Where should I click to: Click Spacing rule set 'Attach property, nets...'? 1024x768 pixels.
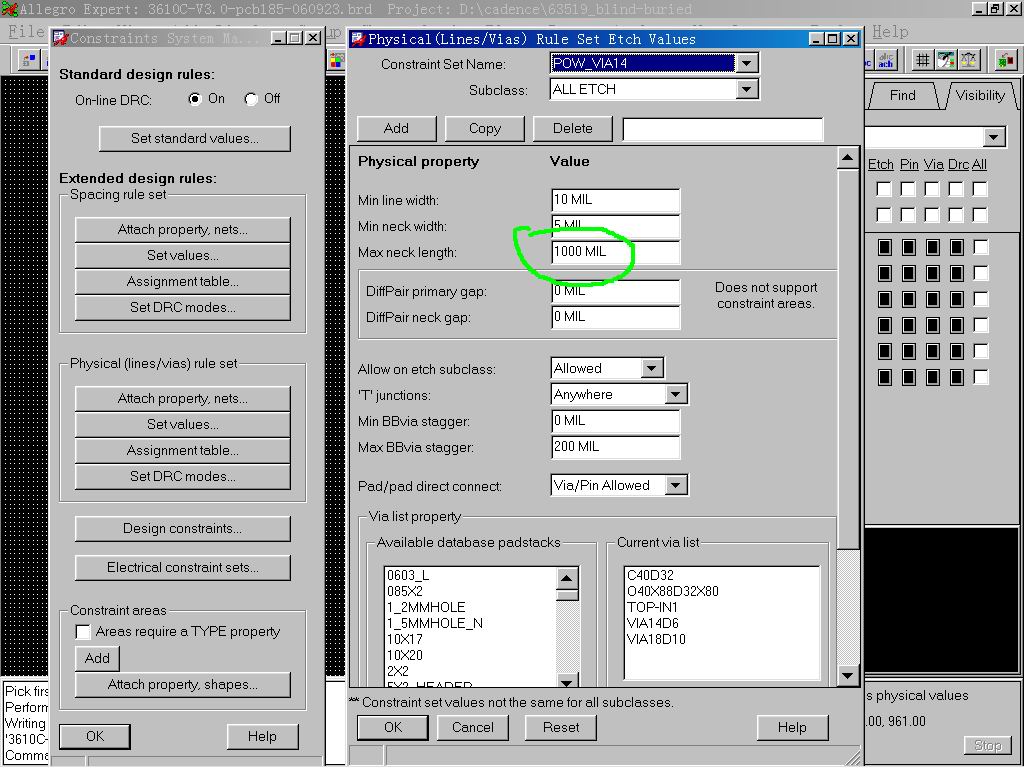point(182,229)
